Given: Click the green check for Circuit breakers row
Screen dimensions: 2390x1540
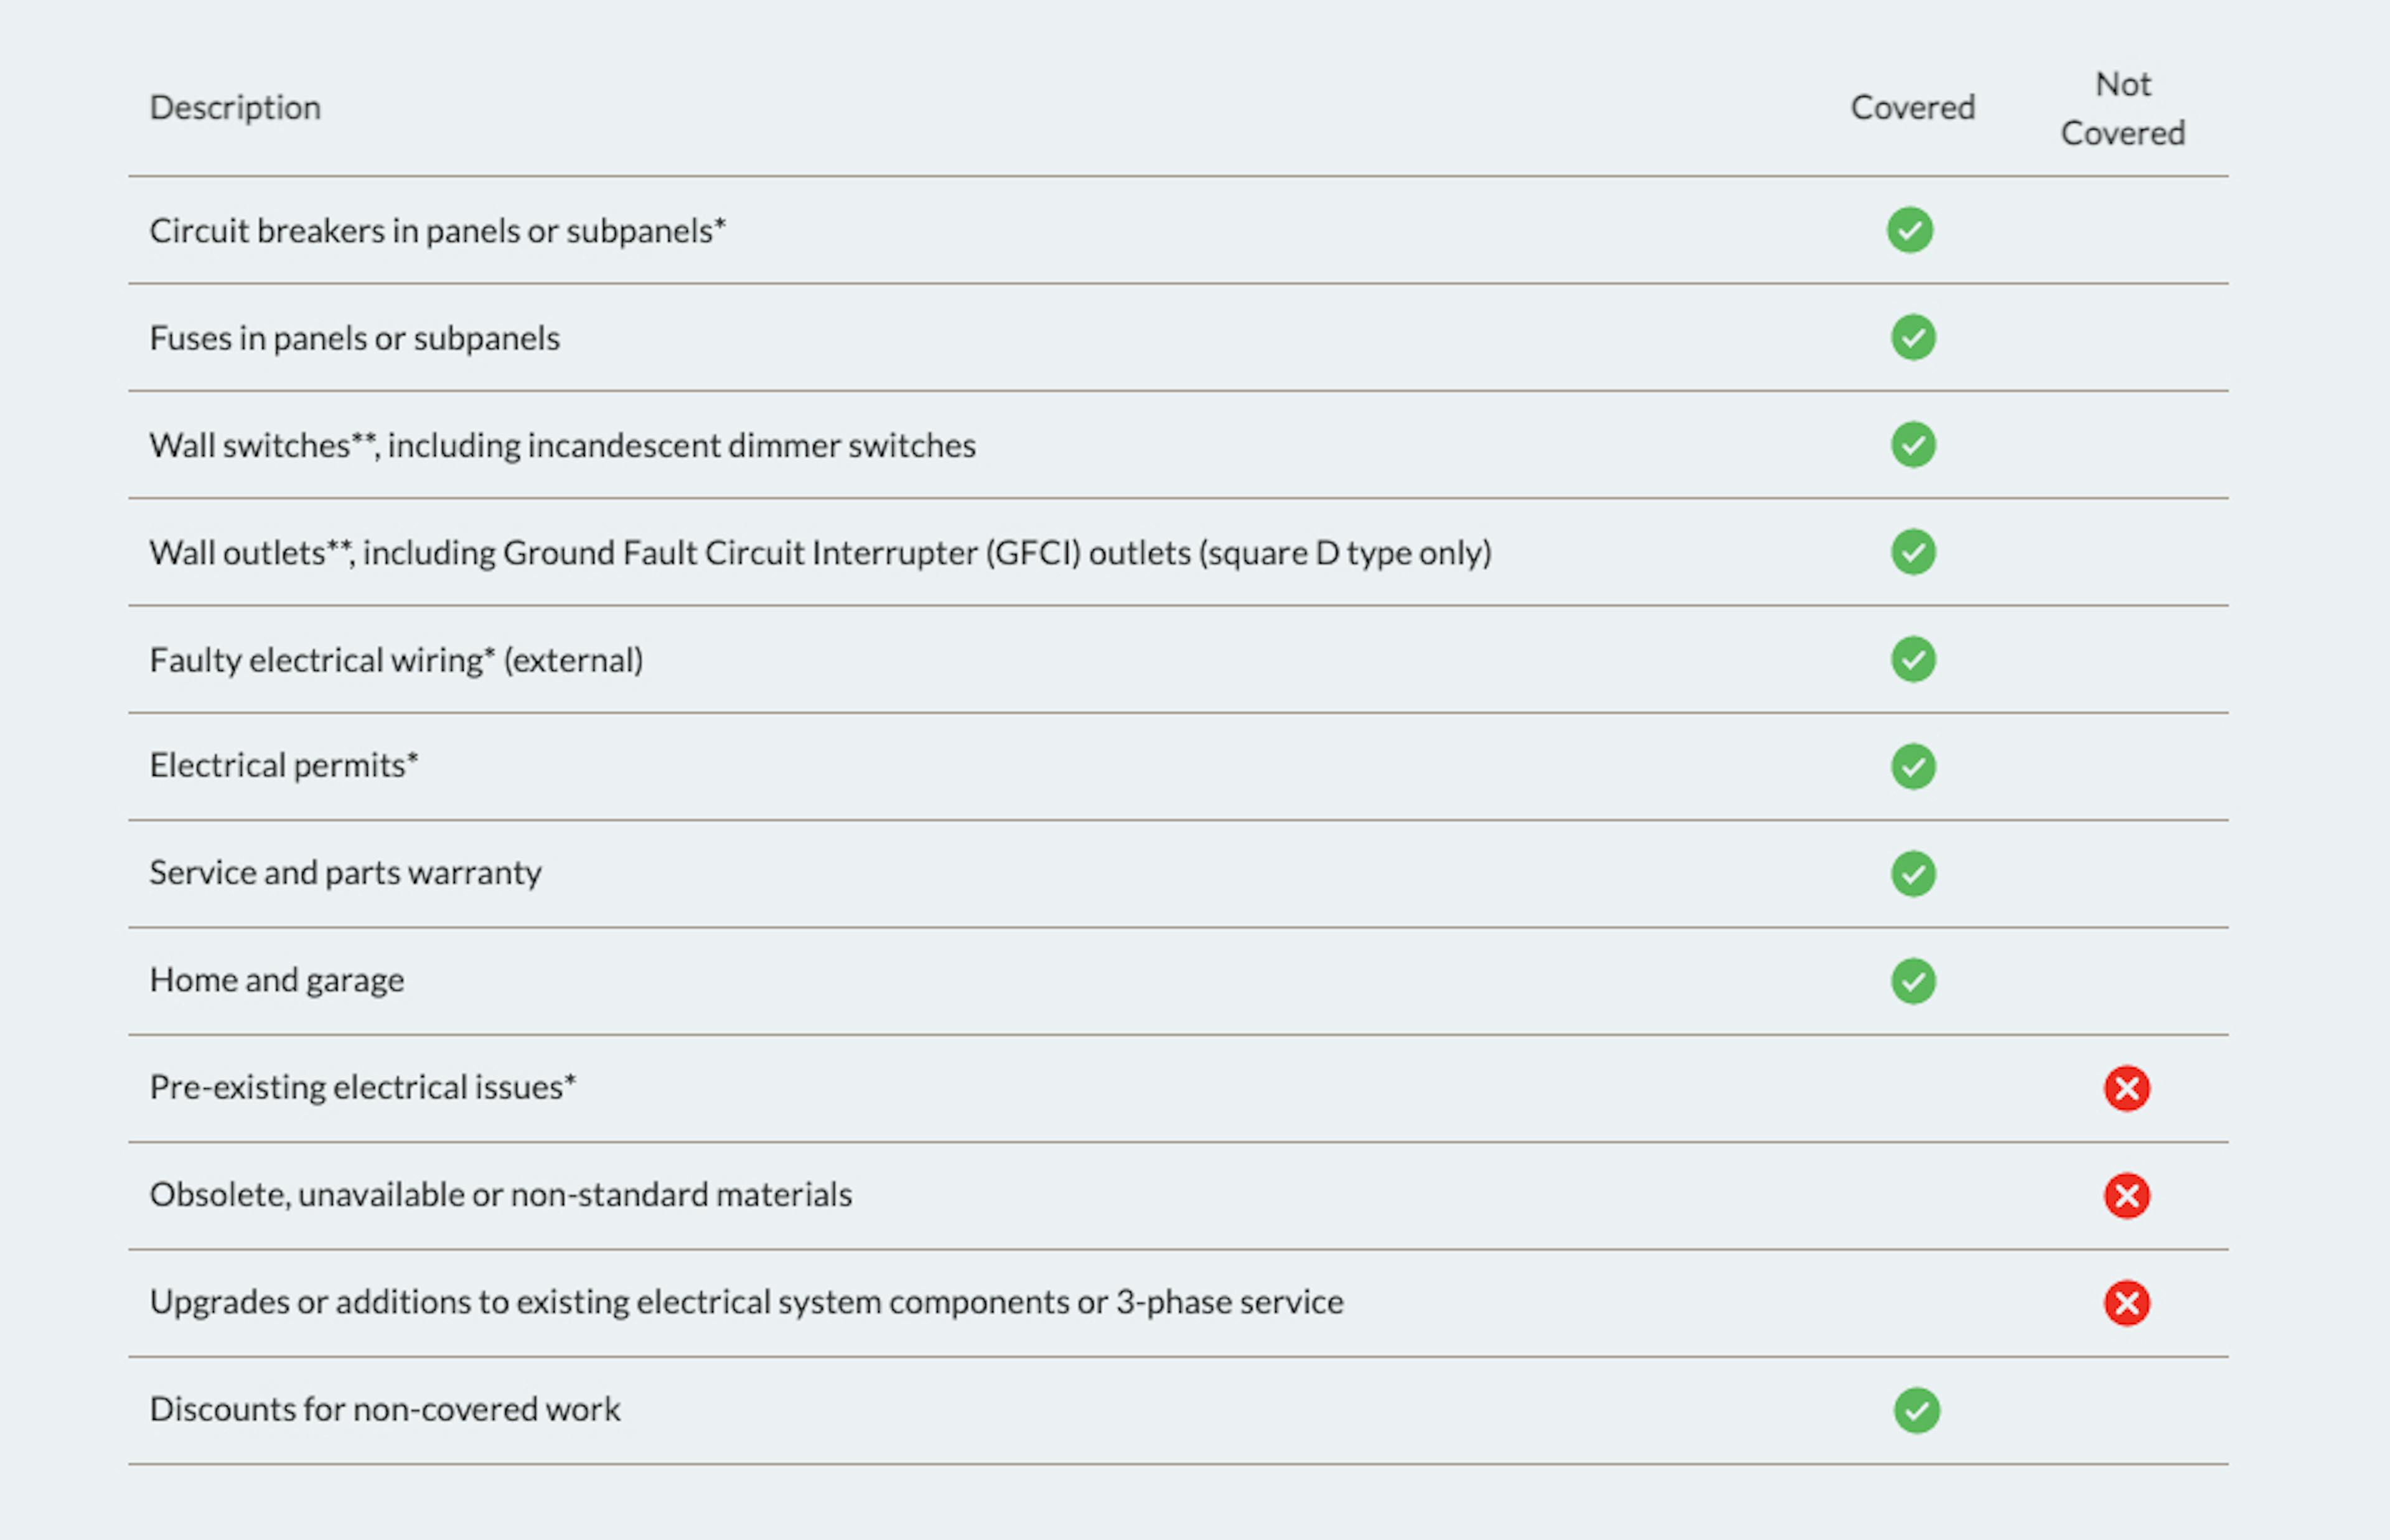Looking at the screenshot, I should click(1909, 230).
